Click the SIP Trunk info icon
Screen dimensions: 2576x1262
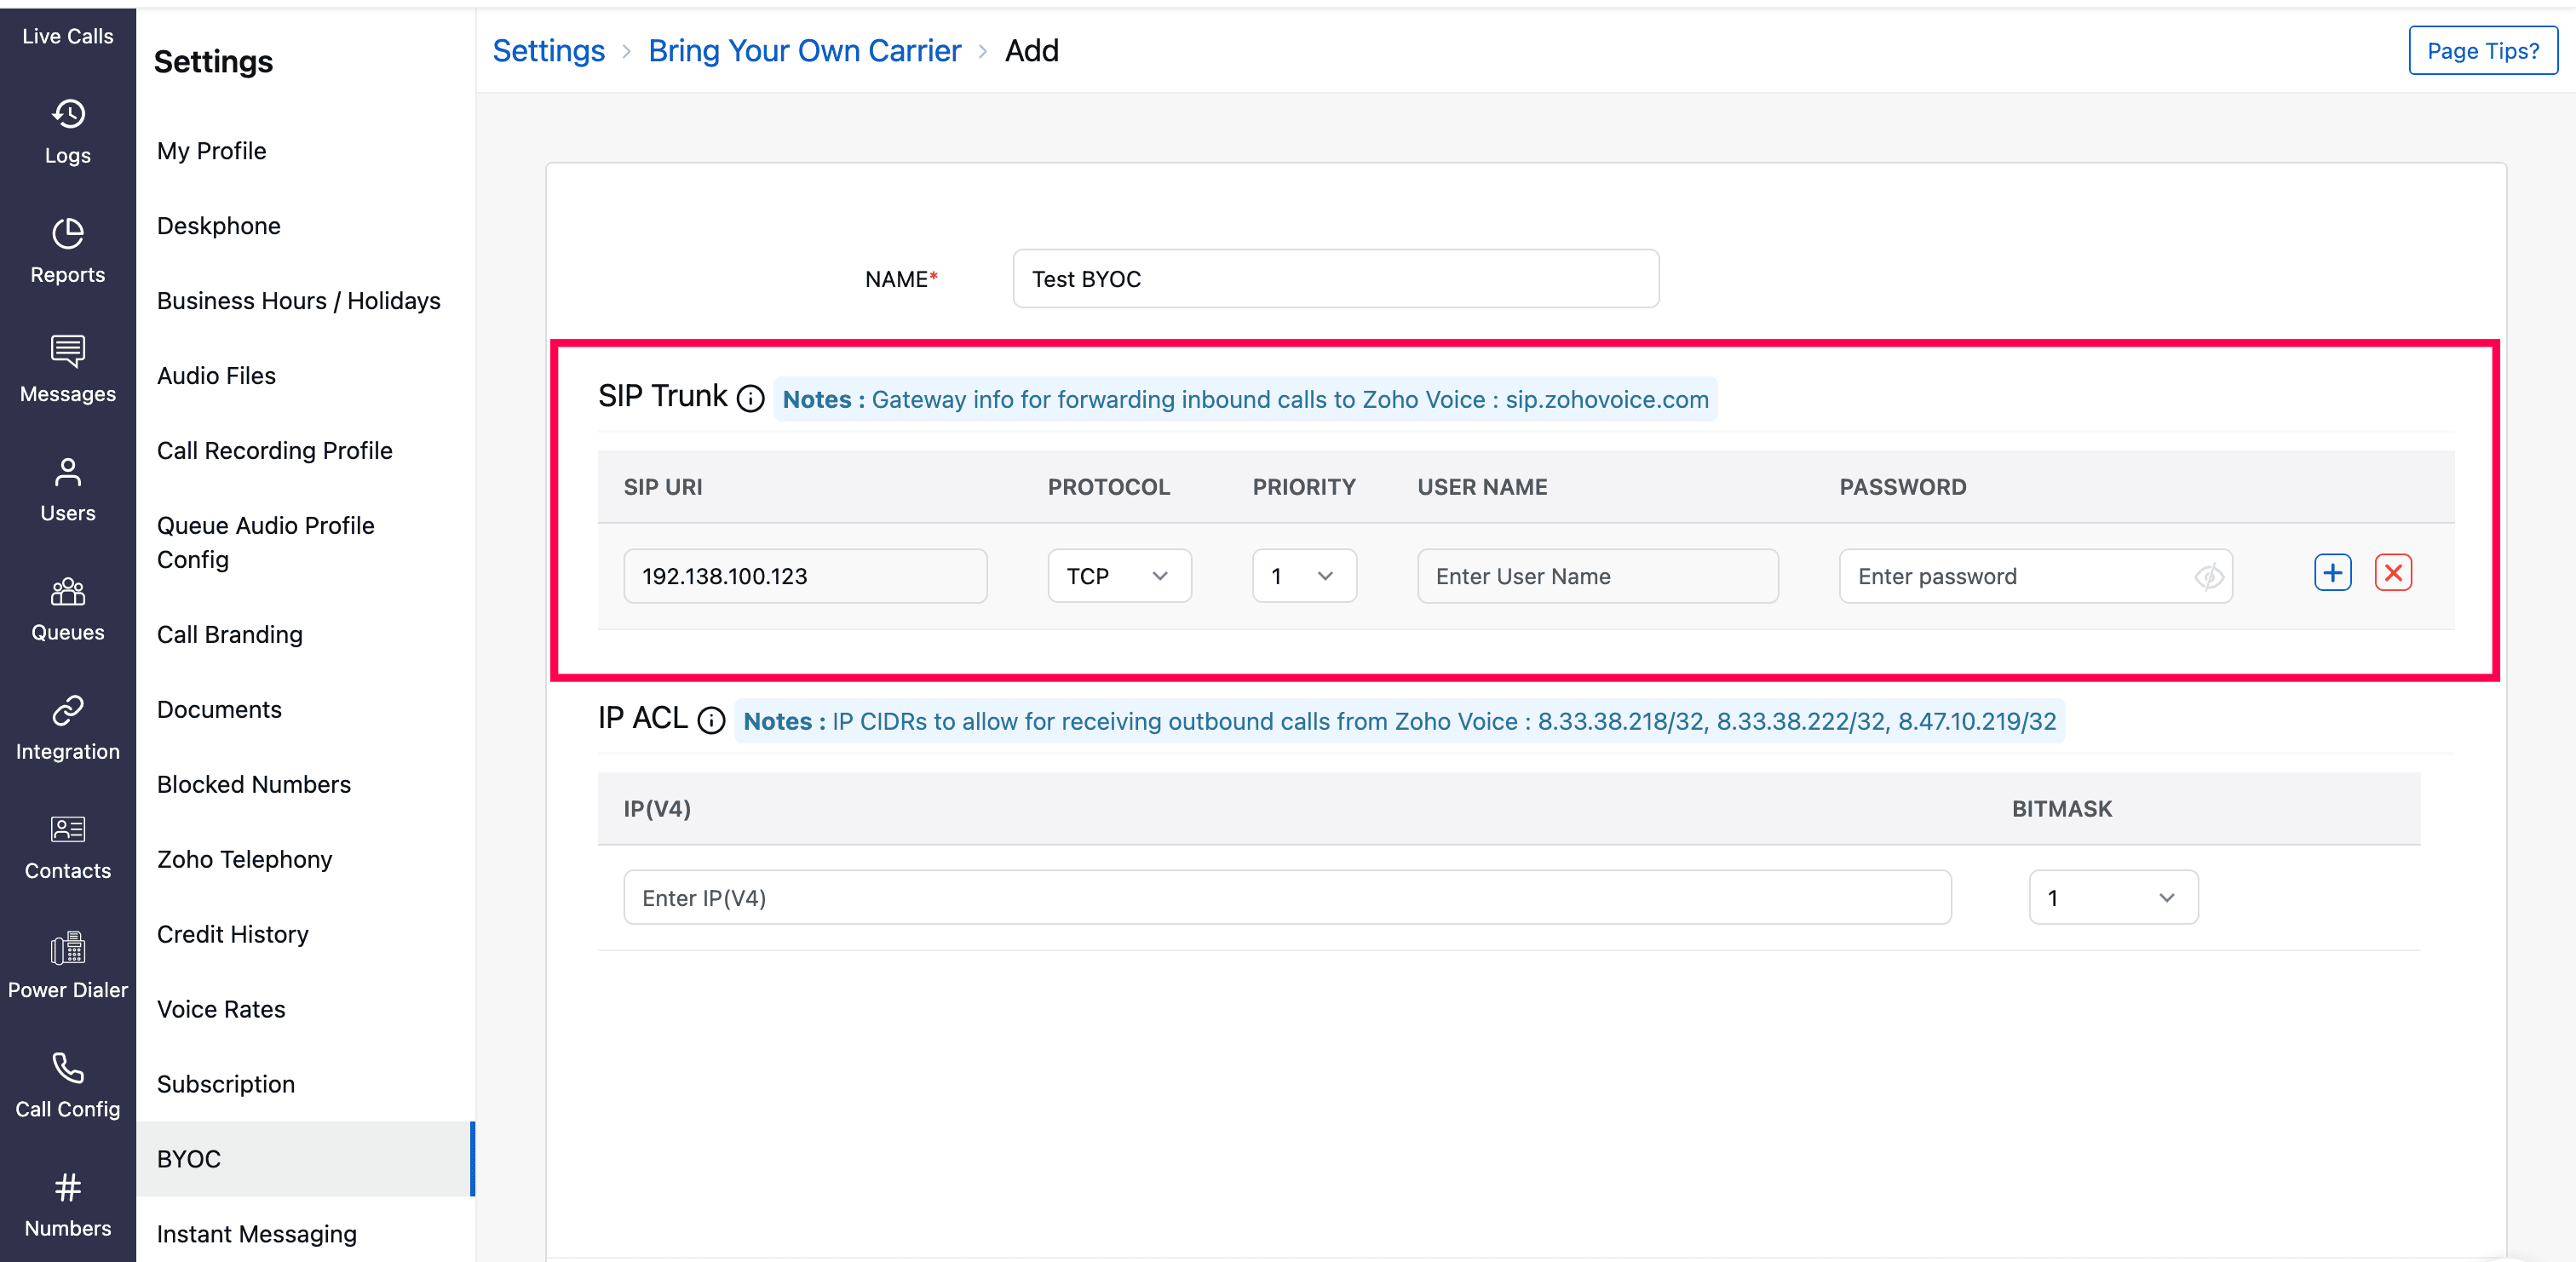[750, 399]
